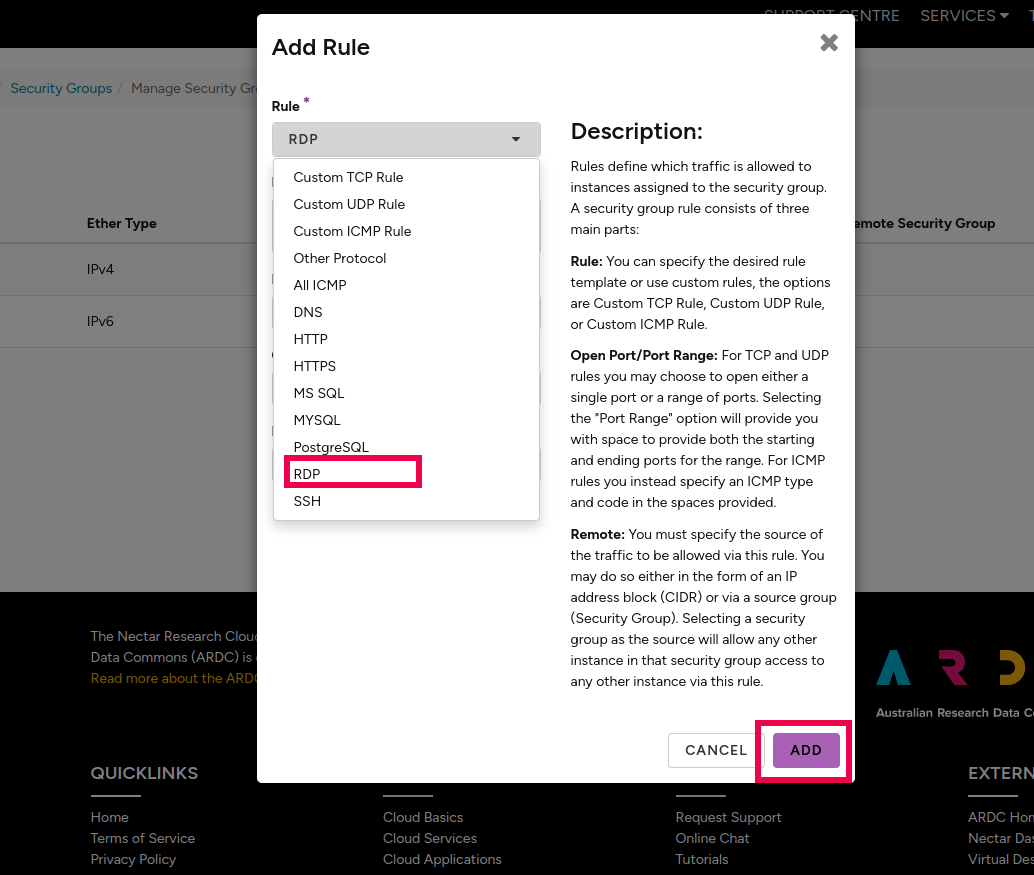Open Cloud Basics footer link
1034x875 pixels.
click(x=423, y=818)
